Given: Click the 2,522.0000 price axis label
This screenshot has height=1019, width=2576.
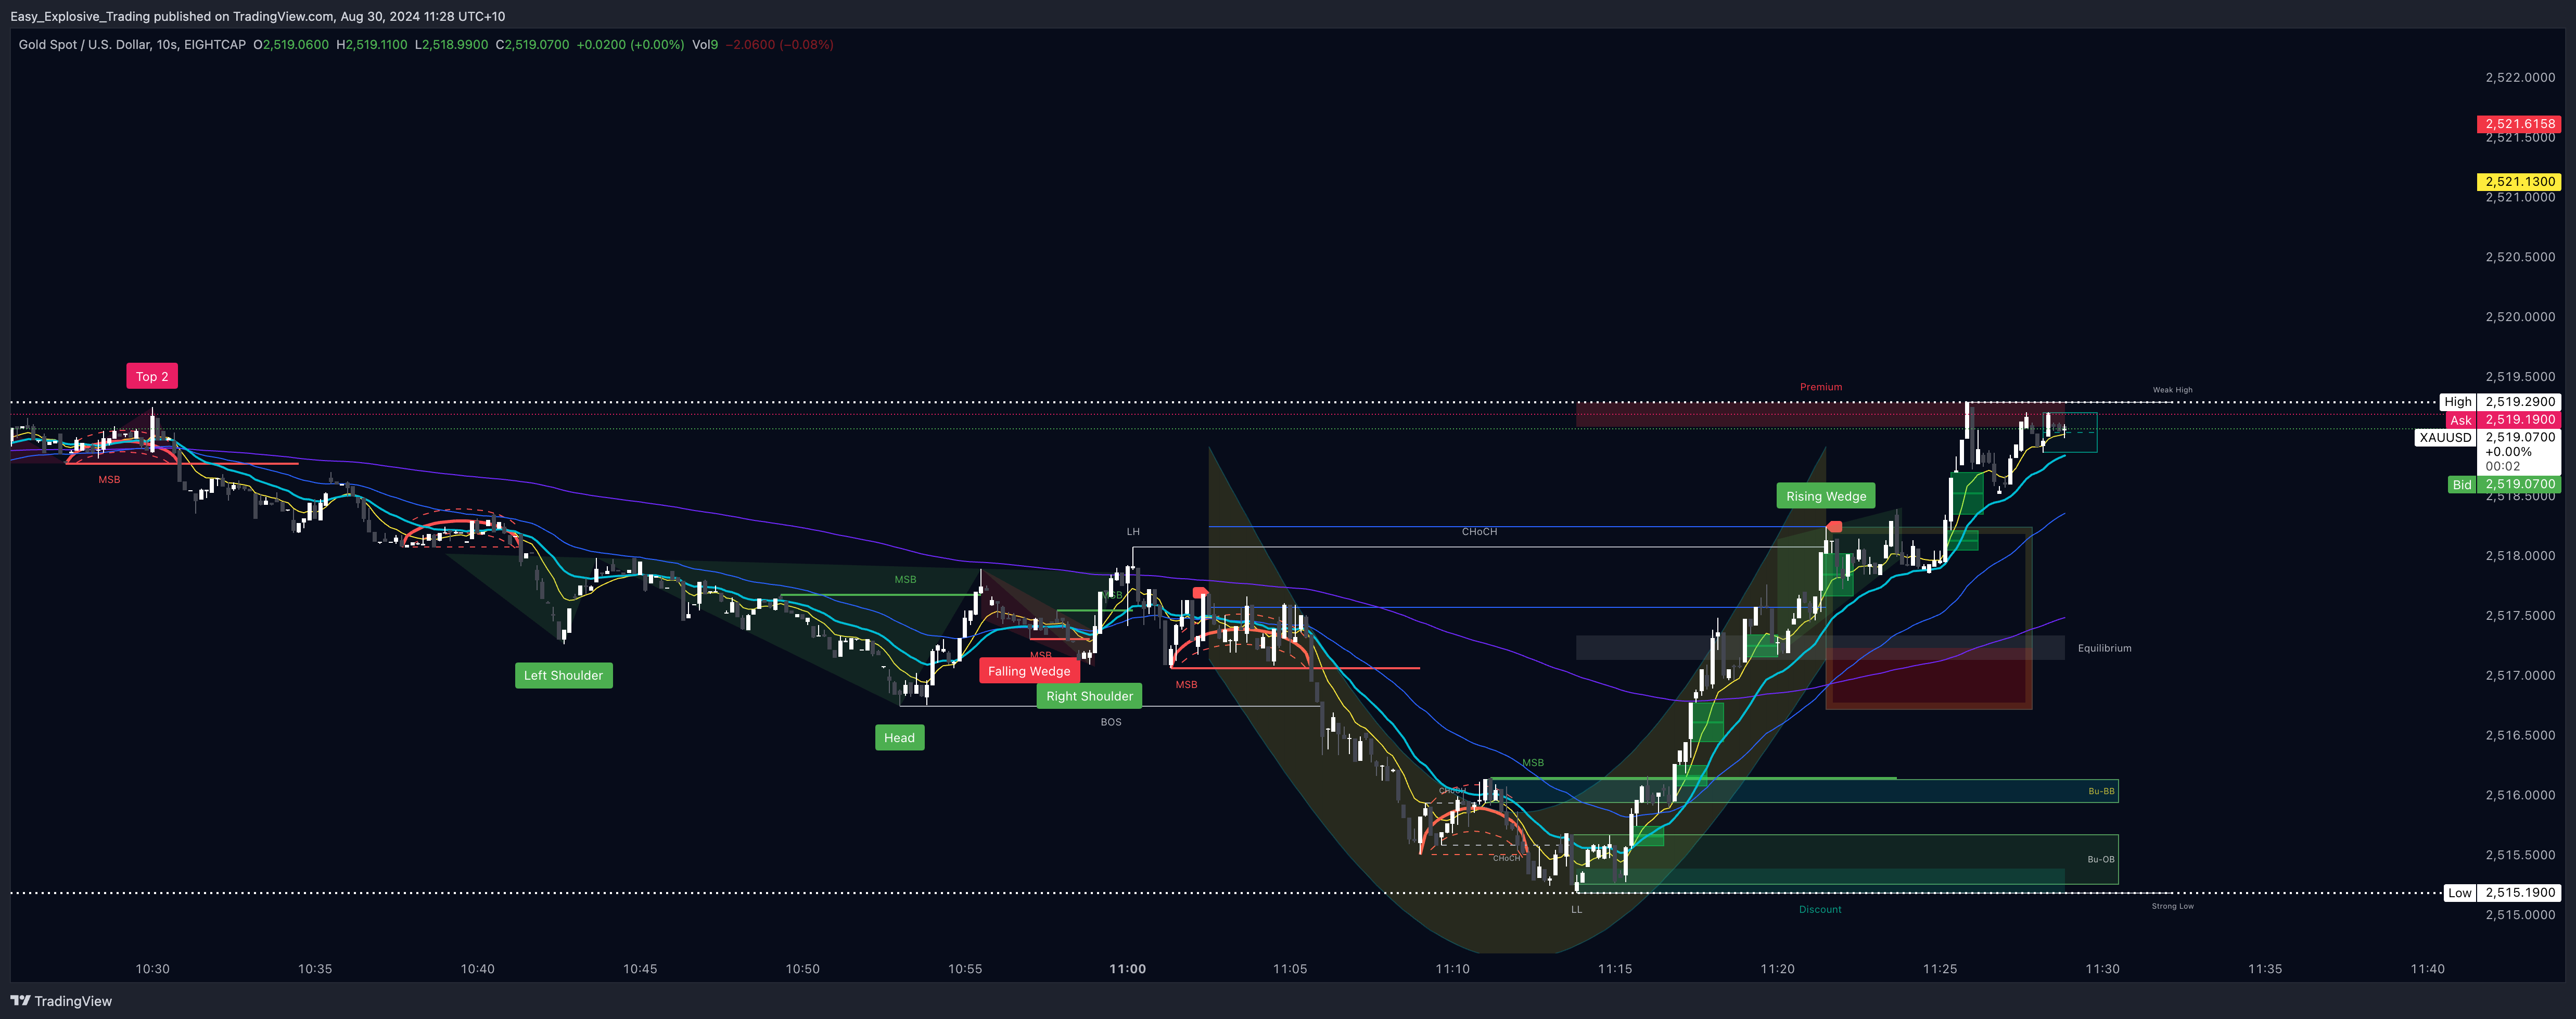Looking at the screenshot, I should 2519,77.
